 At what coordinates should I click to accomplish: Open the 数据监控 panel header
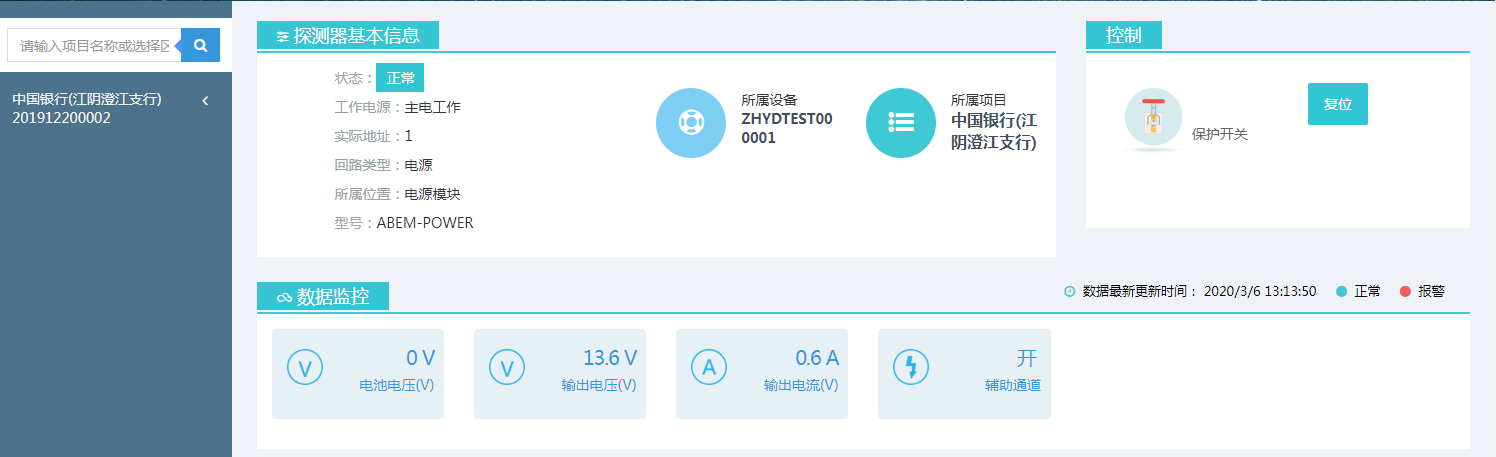[323, 297]
